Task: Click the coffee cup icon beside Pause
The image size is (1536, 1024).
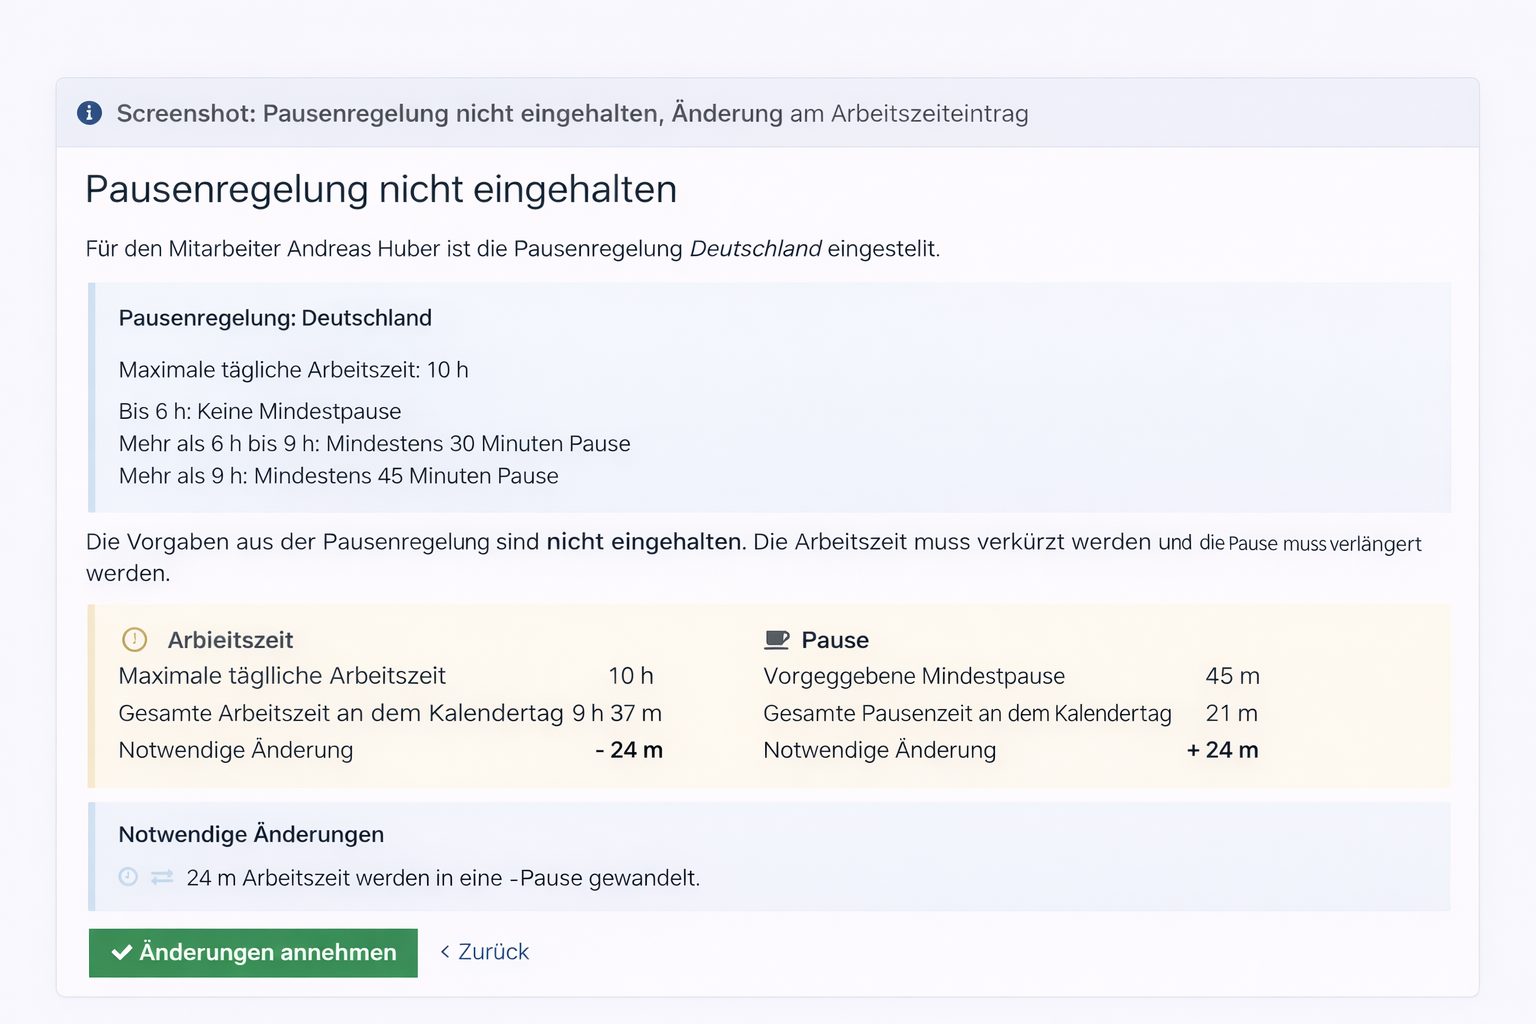Action: click(777, 640)
